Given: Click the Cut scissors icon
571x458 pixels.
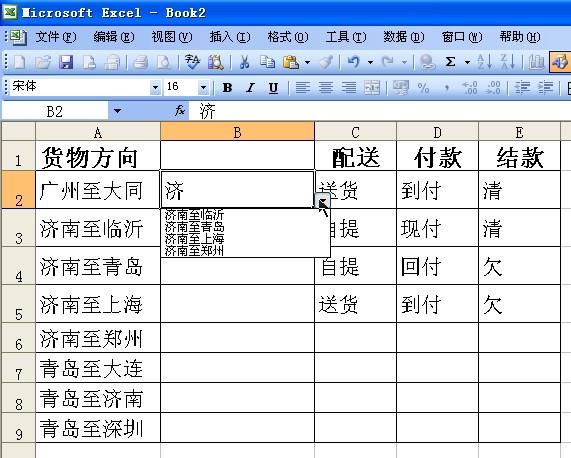Looking at the screenshot, I should (x=244, y=62).
